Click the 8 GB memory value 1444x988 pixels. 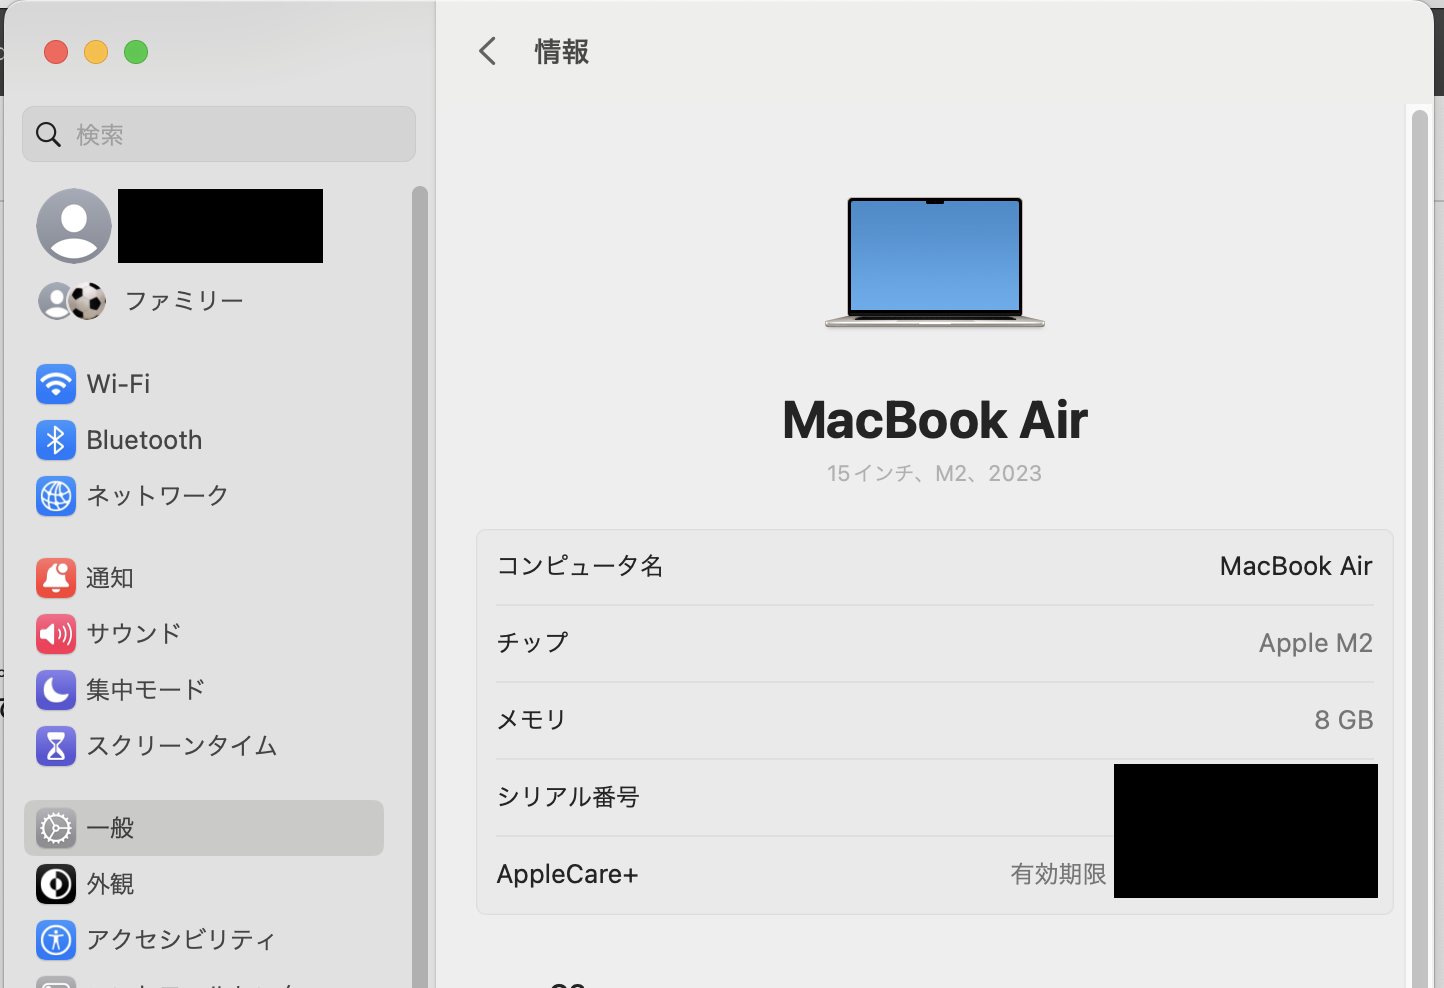[x=1344, y=720]
